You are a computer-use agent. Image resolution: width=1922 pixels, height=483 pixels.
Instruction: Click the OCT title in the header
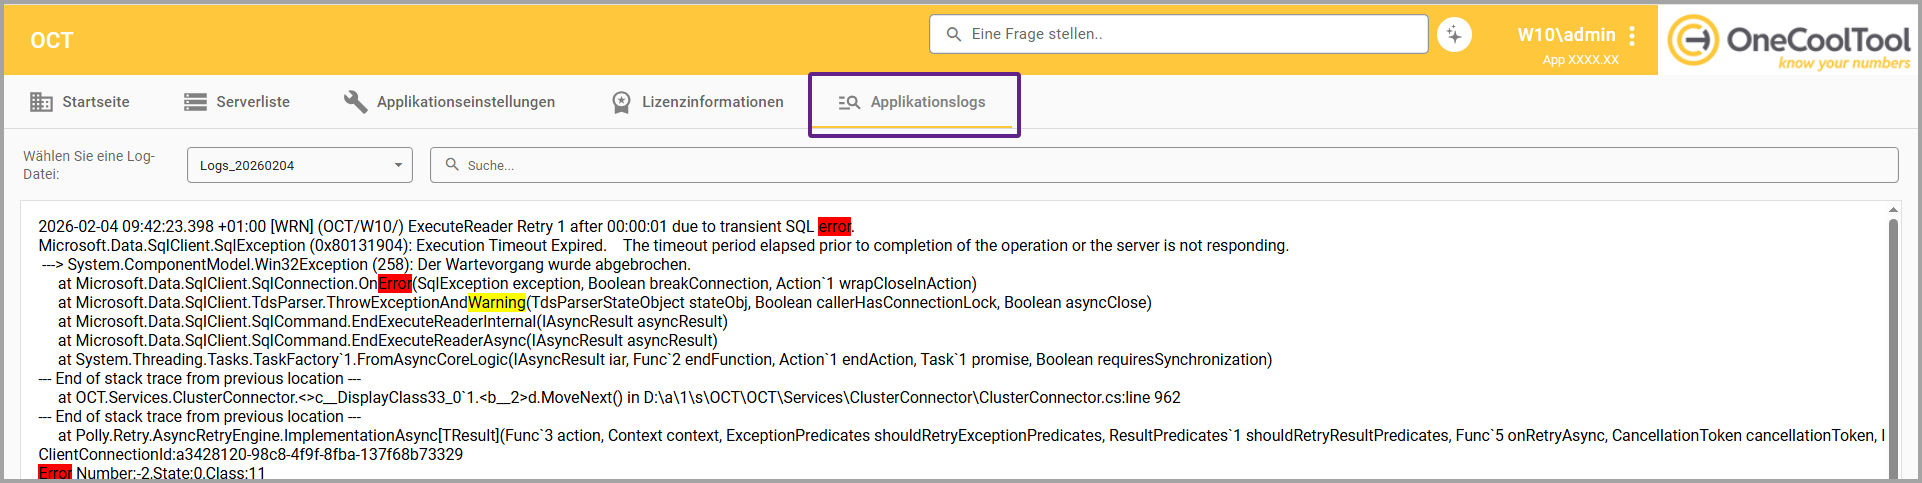pos(52,41)
